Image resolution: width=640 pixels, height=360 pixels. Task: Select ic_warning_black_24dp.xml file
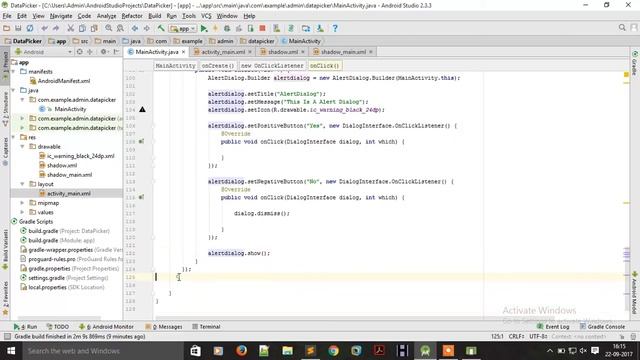pyautogui.click(x=80, y=156)
